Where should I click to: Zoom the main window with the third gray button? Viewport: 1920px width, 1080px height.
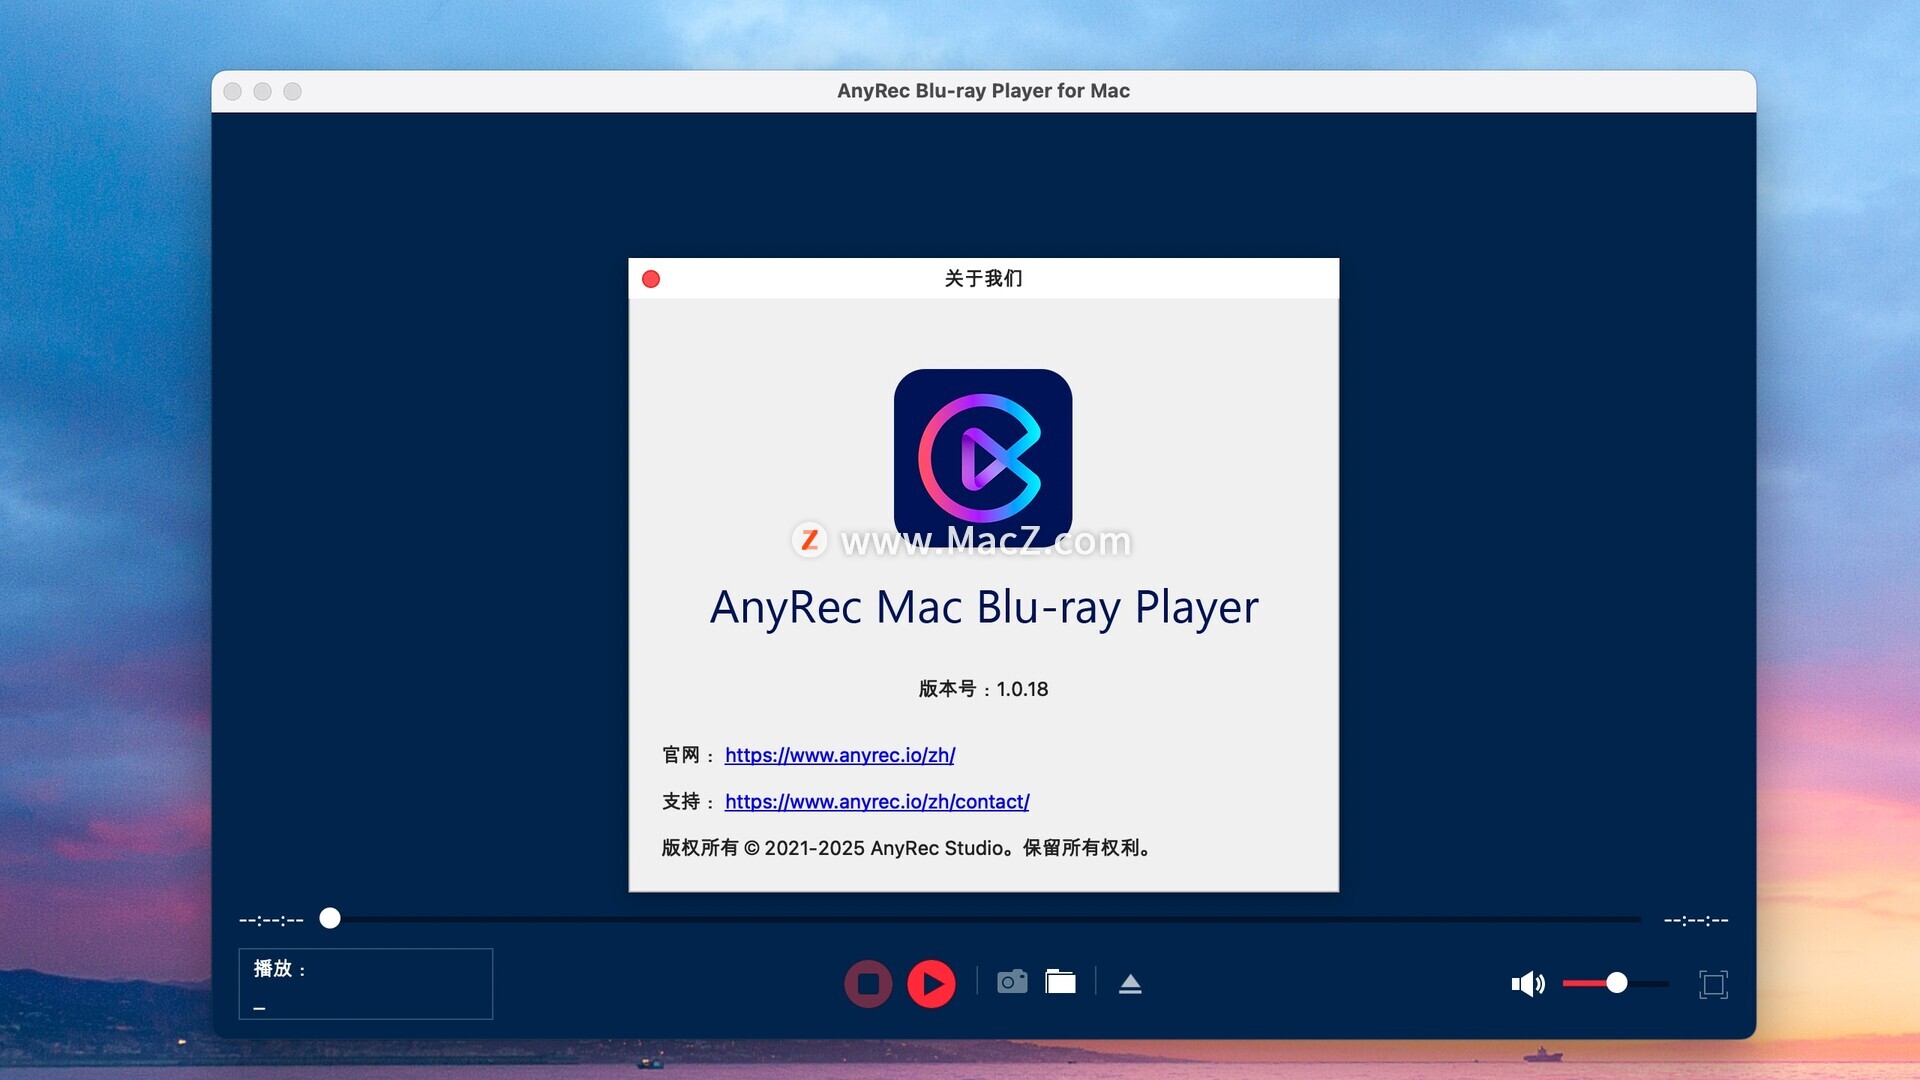tap(293, 92)
